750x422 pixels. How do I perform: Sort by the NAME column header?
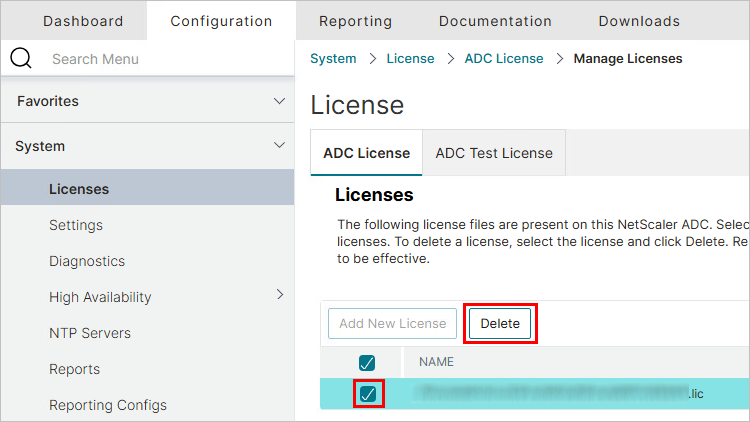(x=437, y=361)
